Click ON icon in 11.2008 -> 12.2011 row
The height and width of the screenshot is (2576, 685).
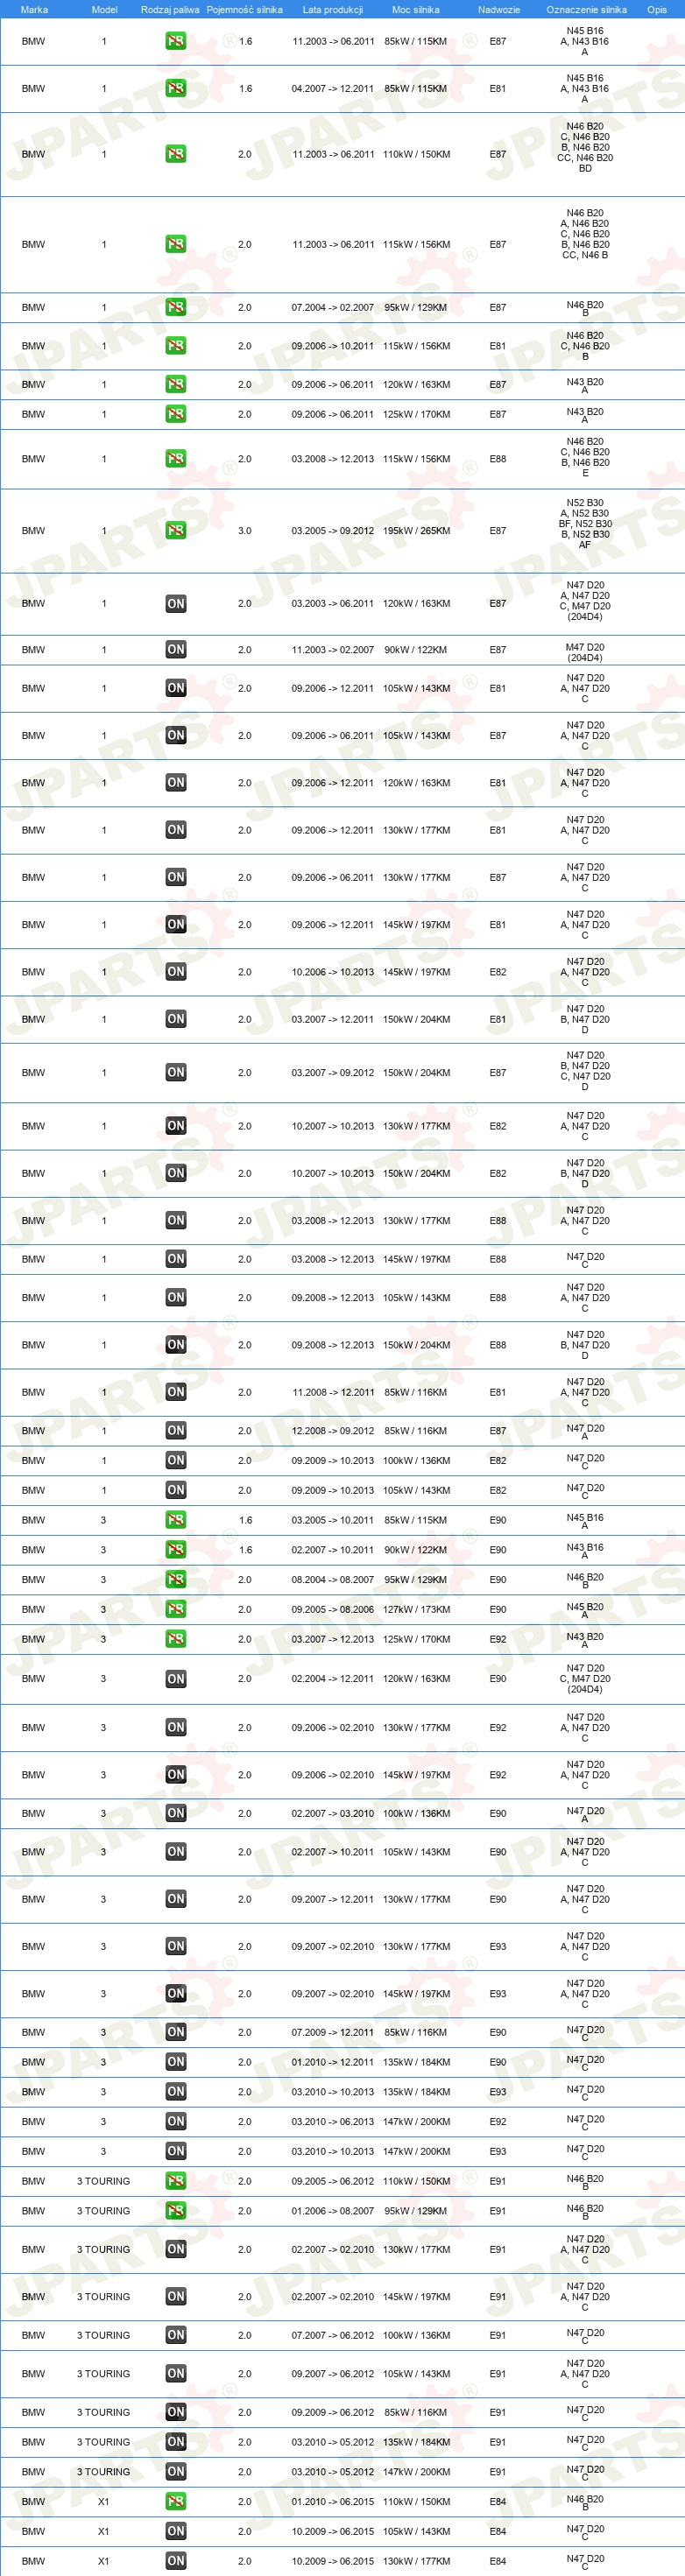pos(176,1392)
